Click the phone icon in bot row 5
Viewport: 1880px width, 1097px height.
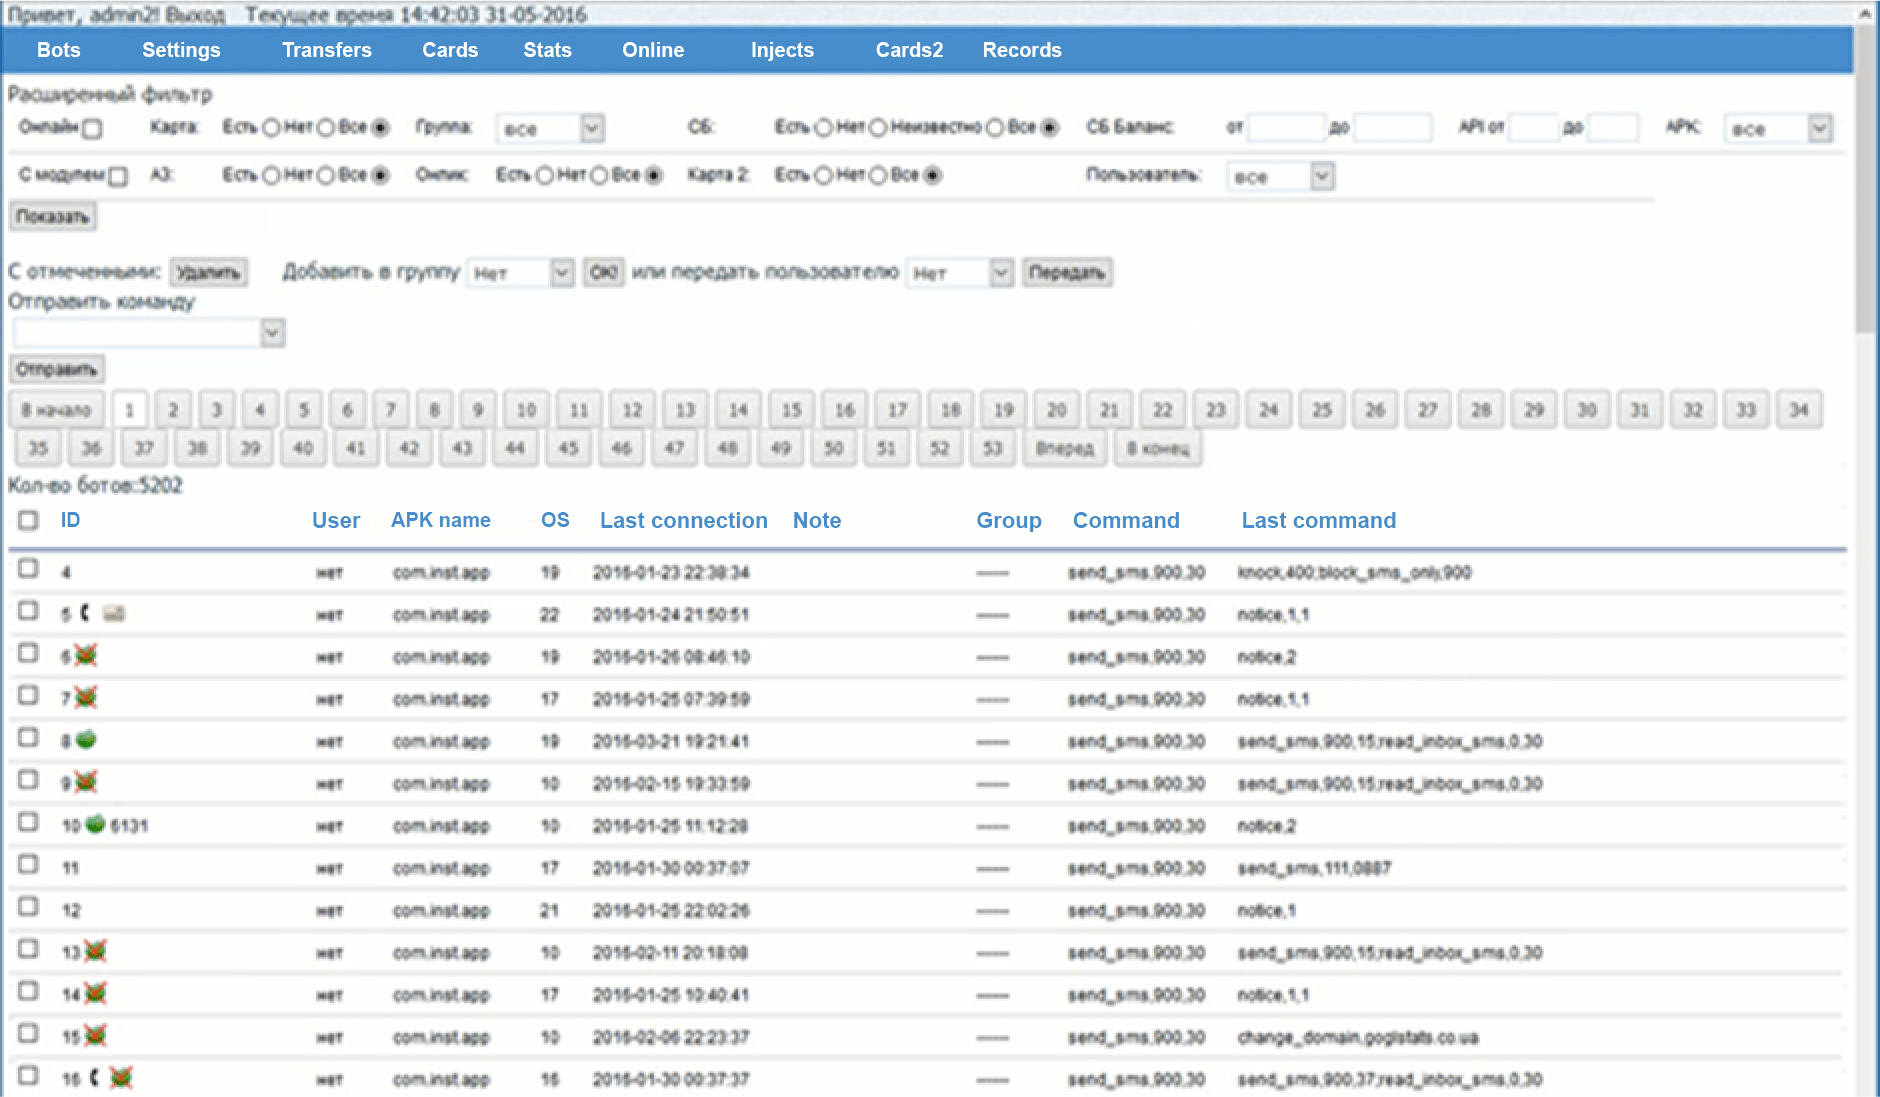(85, 613)
